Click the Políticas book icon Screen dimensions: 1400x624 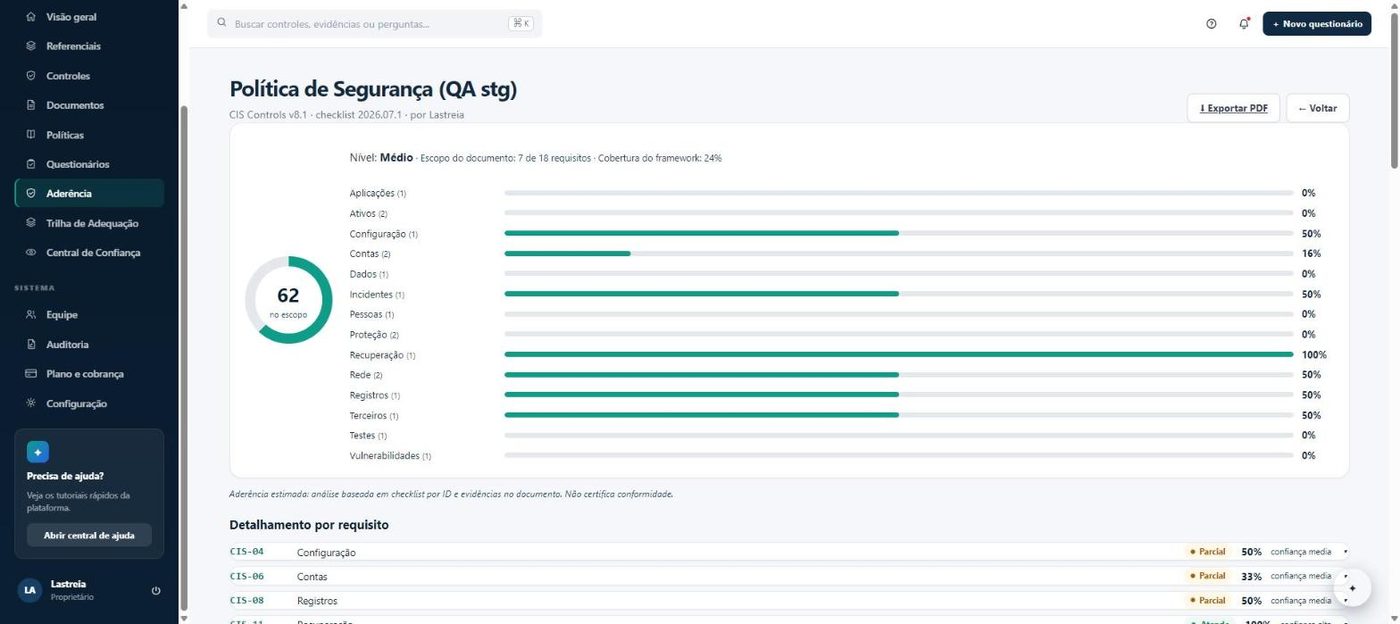click(31, 135)
